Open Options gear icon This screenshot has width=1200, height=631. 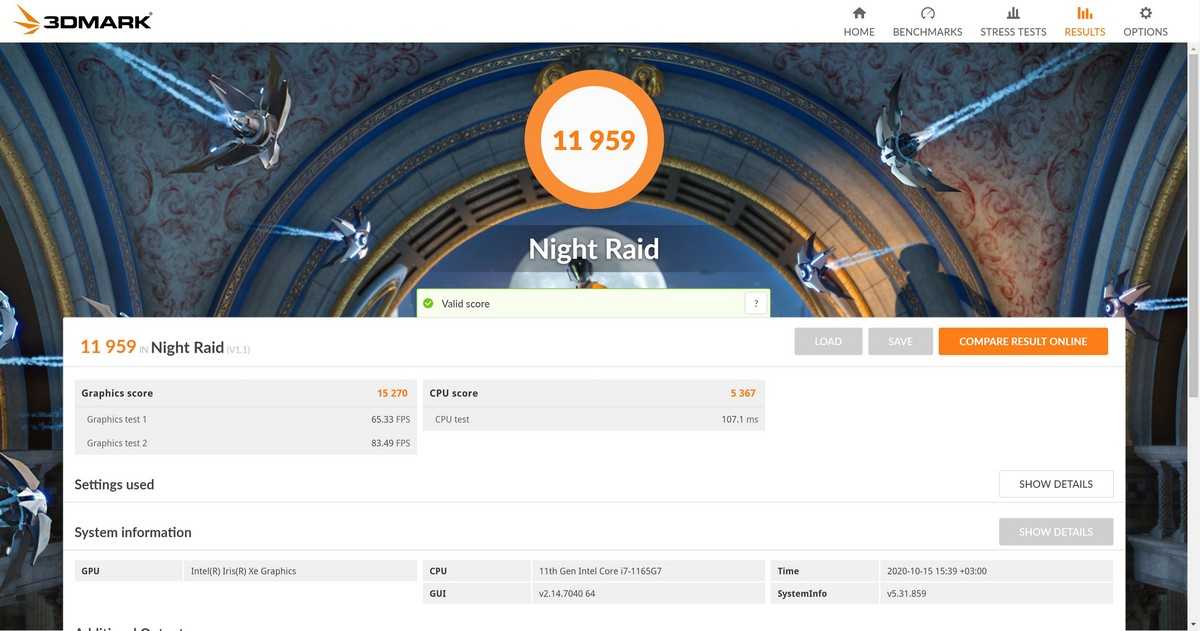click(x=1145, y=14)
